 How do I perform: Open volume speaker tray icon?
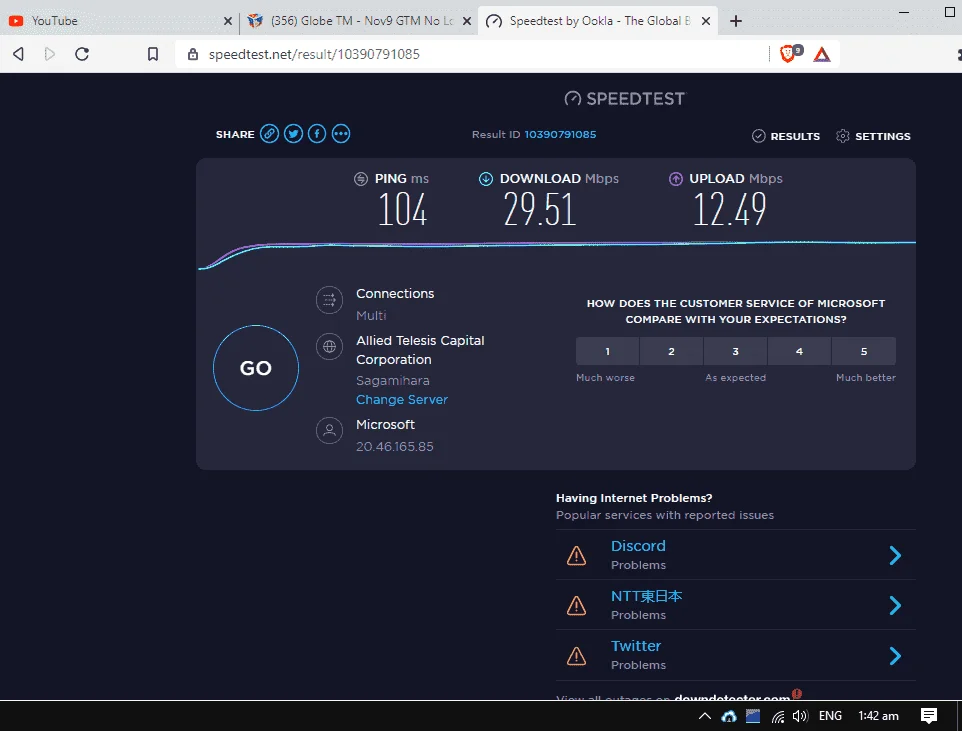point(799,716)
